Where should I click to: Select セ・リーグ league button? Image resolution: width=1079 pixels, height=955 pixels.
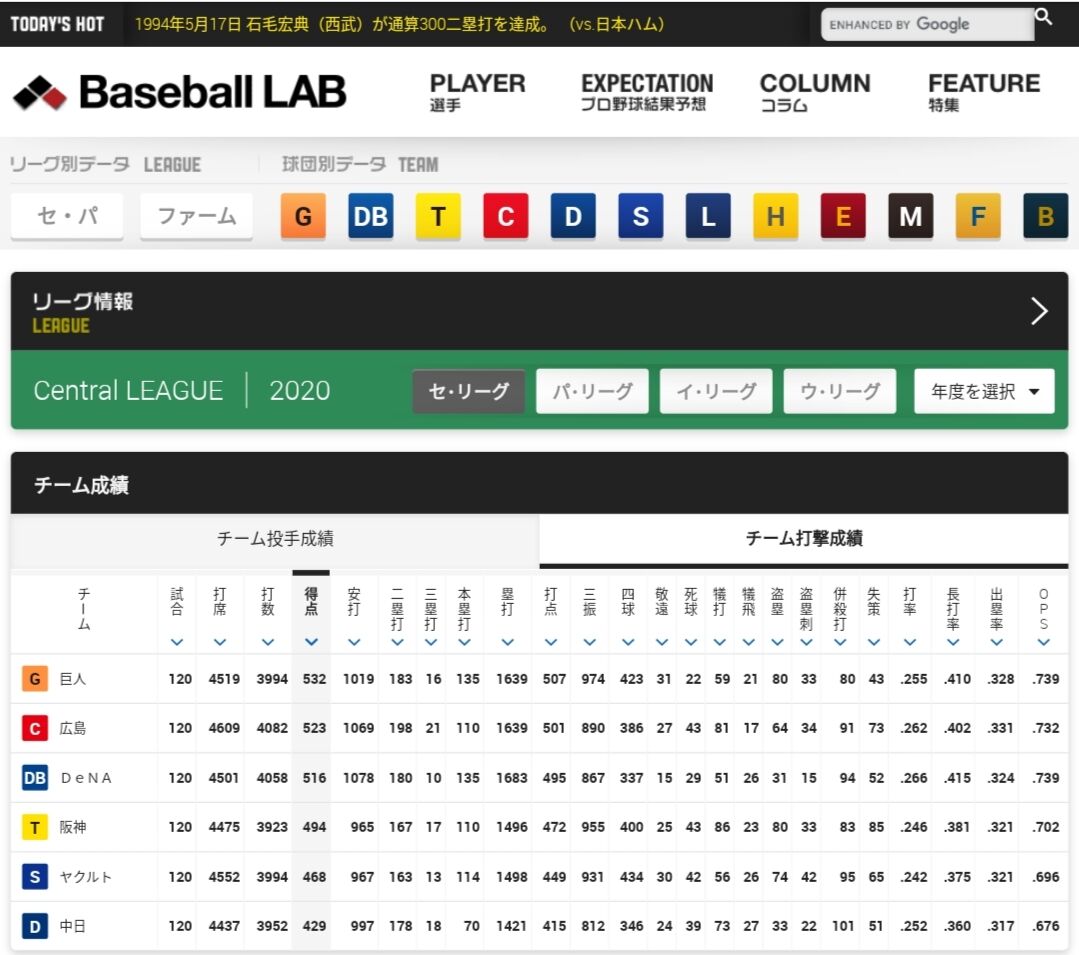(x=469, y=391)
